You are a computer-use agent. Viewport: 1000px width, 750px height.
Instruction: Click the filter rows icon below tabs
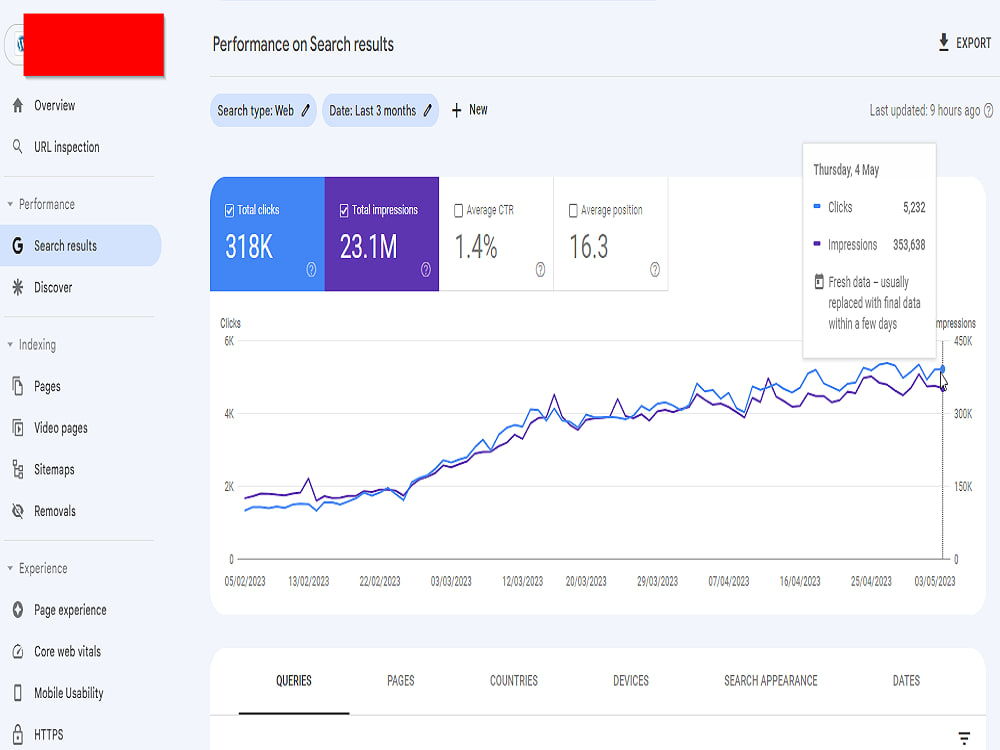click(964, 739)
